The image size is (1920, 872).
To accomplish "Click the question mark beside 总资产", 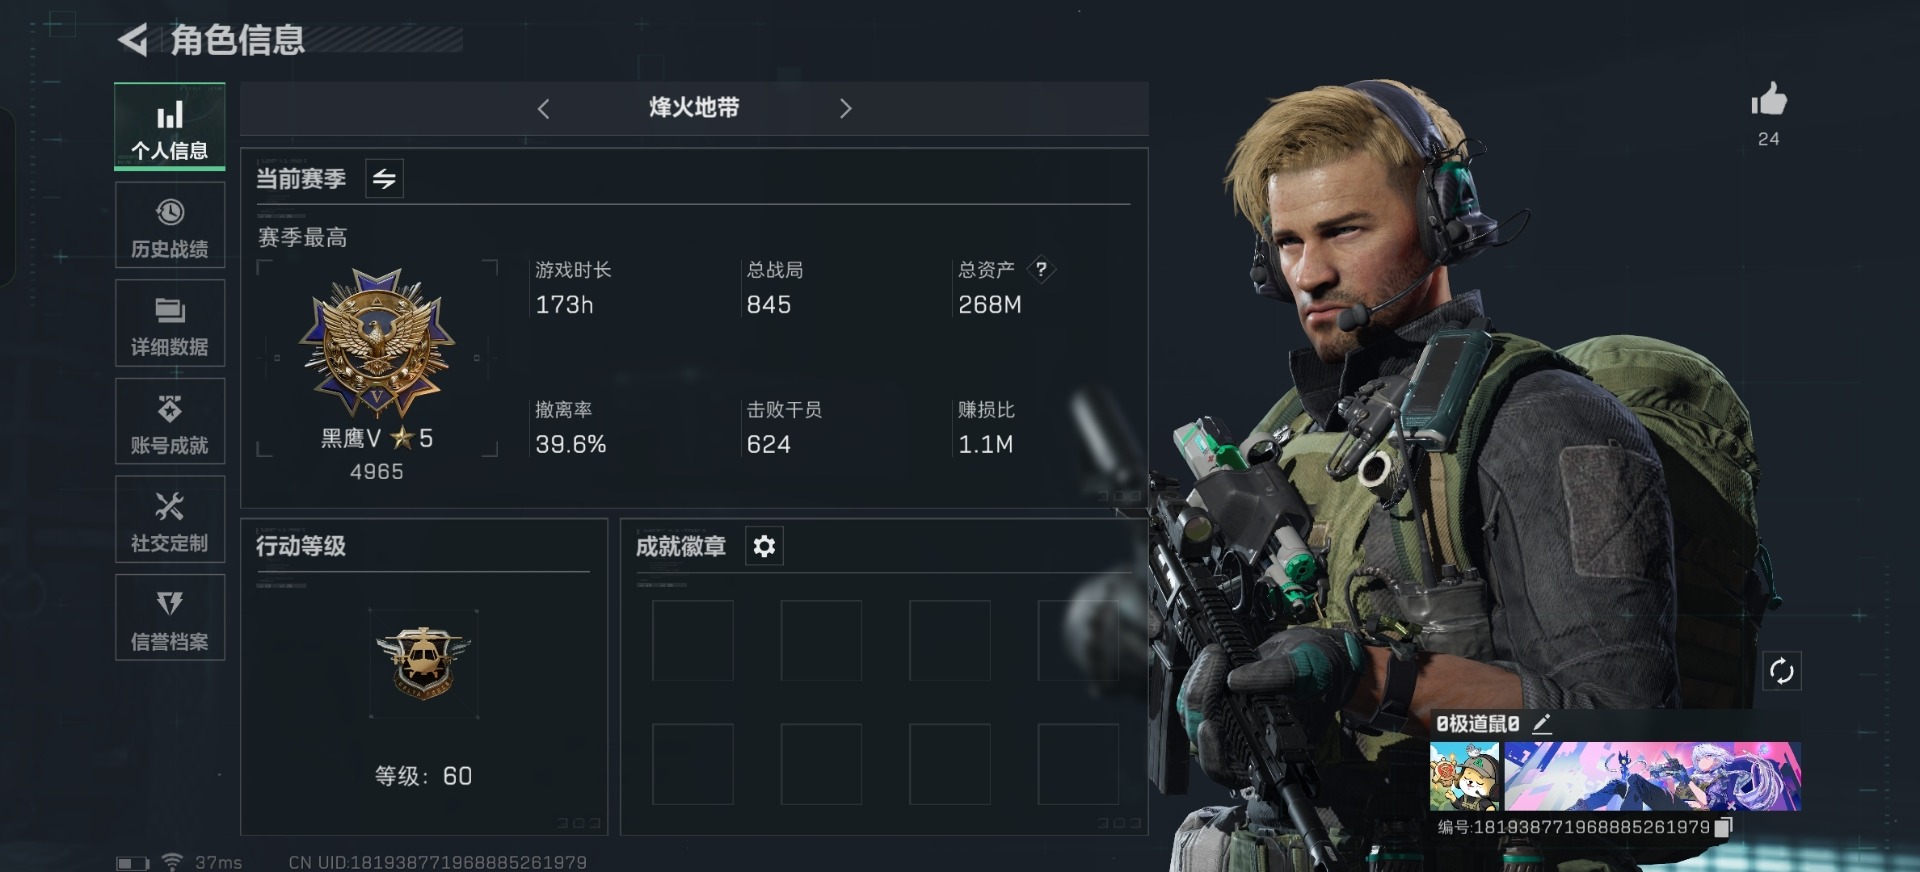I will click(x=1041, y=269).
